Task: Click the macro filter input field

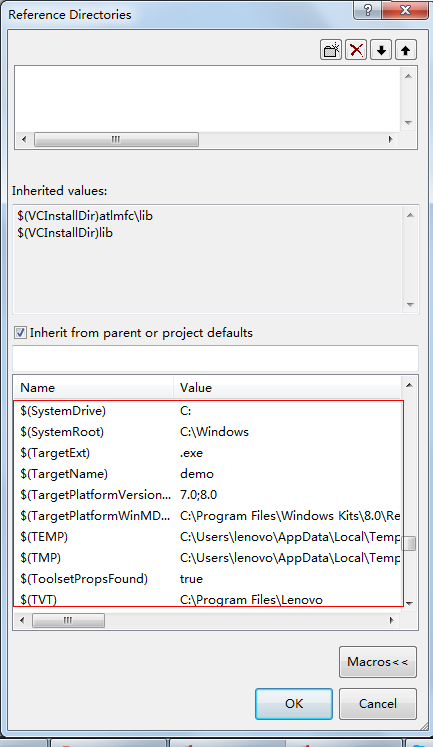Action: coord(215,358)
